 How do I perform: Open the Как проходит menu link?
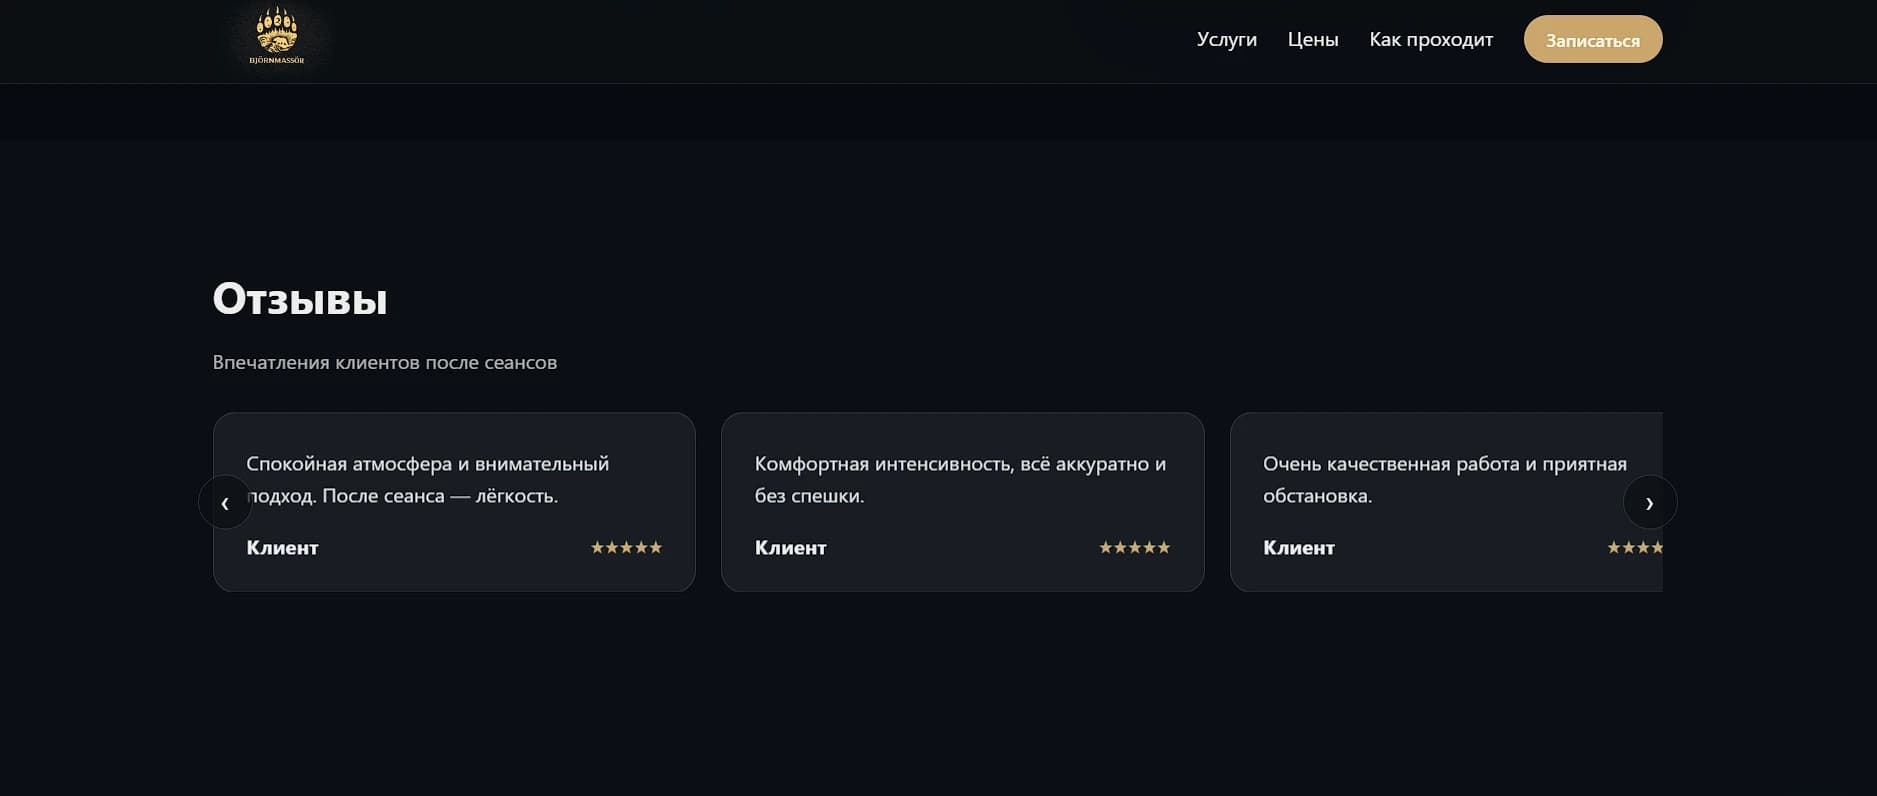point(1430,39)
